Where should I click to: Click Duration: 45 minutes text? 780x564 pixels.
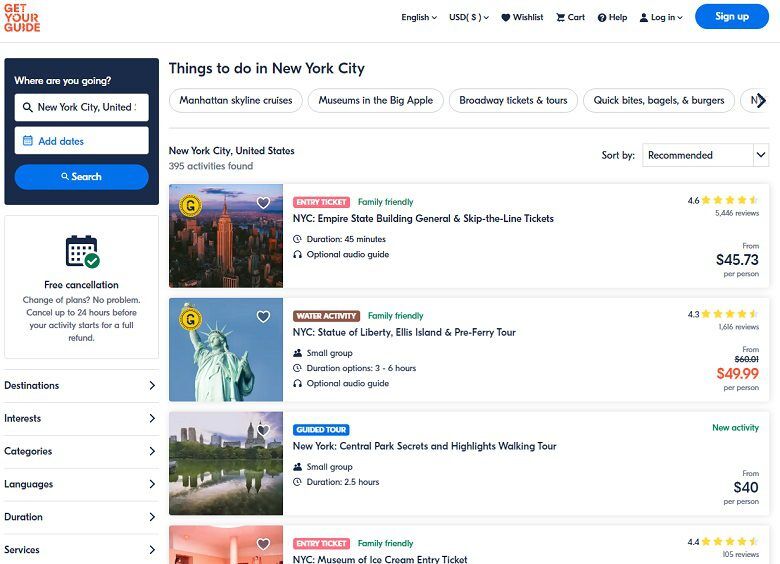click(x=346, y=239)
